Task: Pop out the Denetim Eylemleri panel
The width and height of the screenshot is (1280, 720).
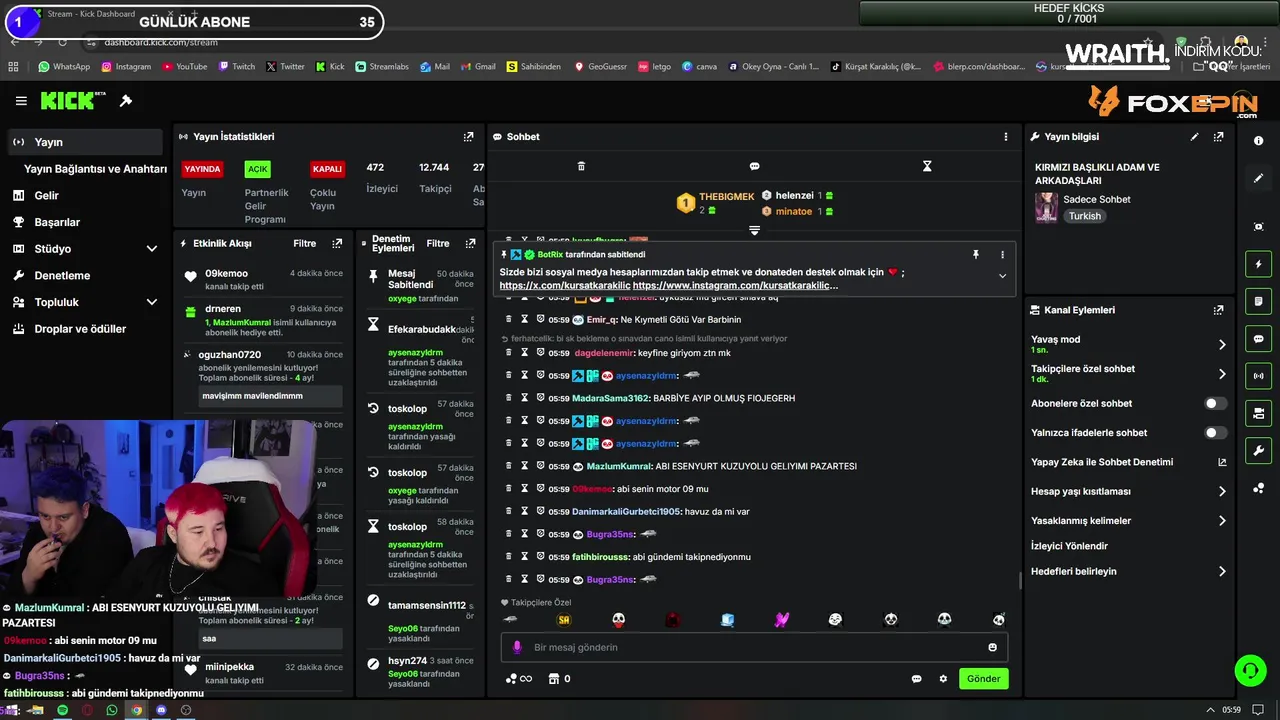Action: coord(470,243)
